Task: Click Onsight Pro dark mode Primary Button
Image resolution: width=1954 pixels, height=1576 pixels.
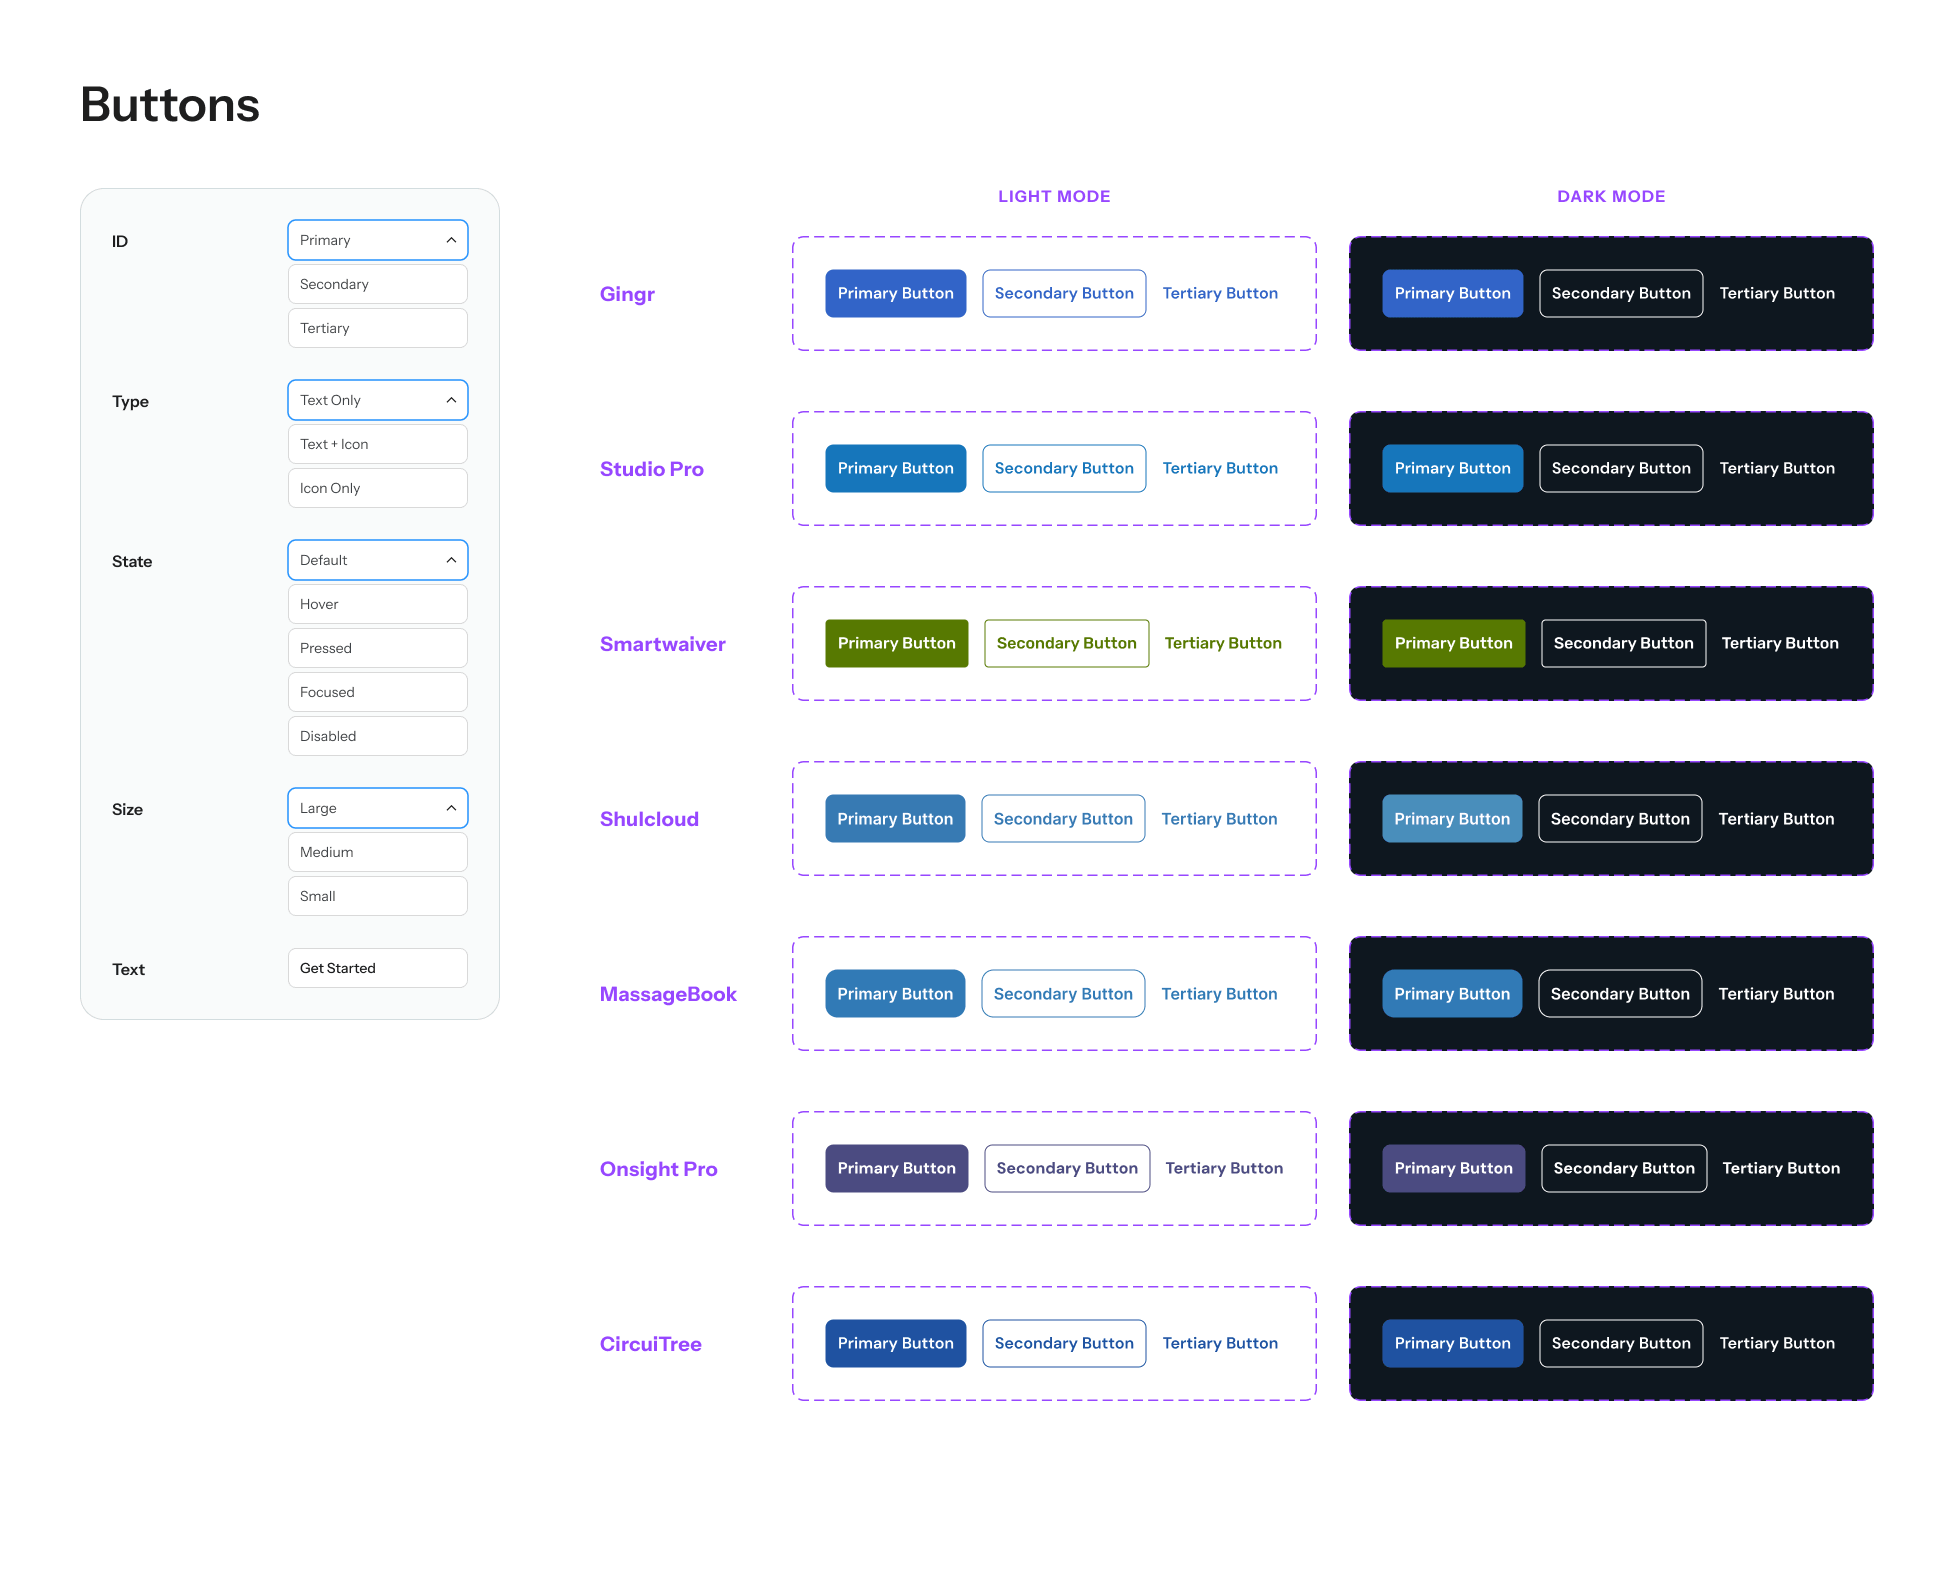Action: (1454, 1168)
